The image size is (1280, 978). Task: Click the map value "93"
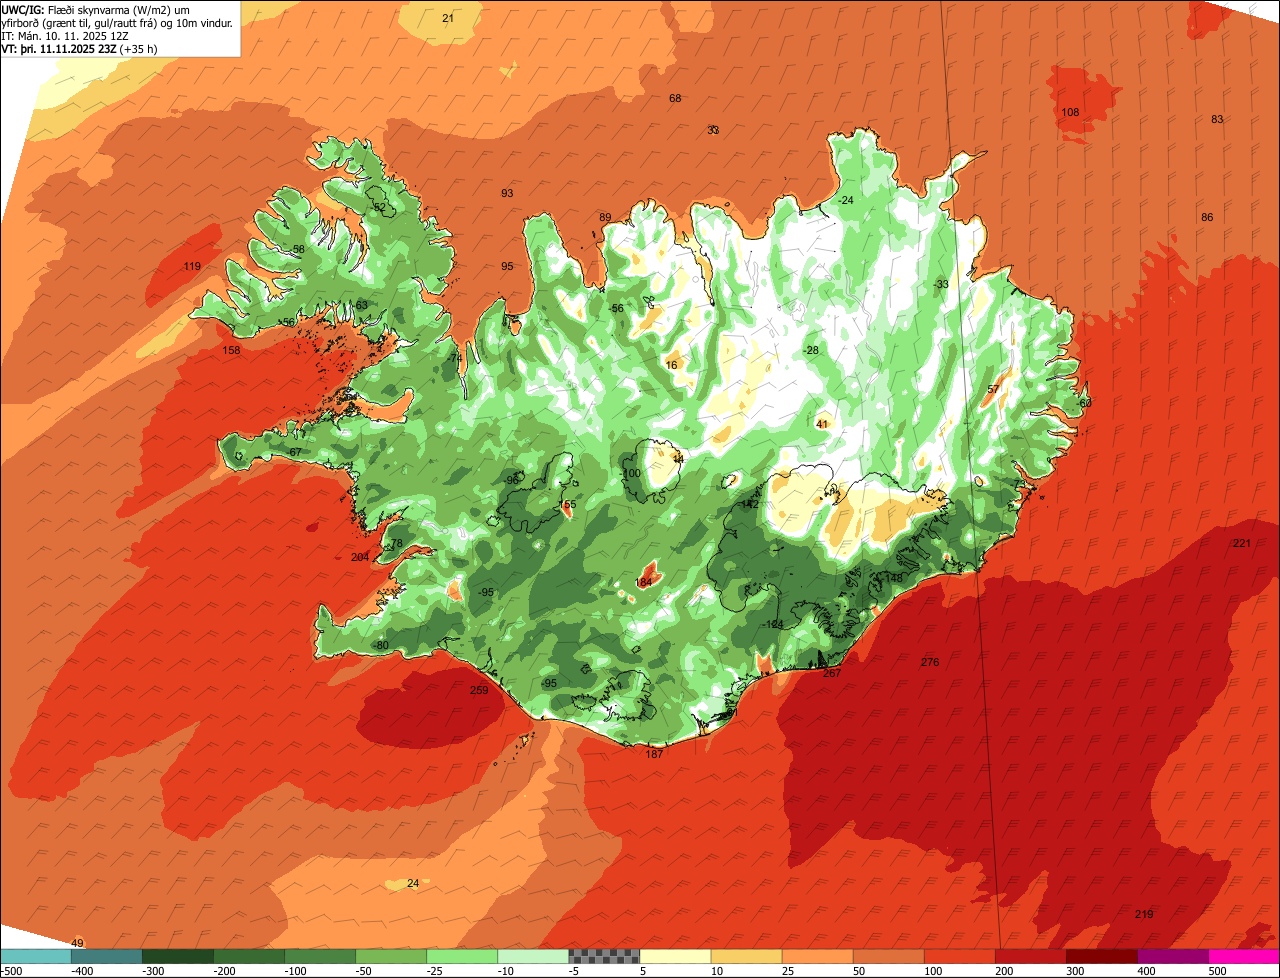(x=507, y=193)
